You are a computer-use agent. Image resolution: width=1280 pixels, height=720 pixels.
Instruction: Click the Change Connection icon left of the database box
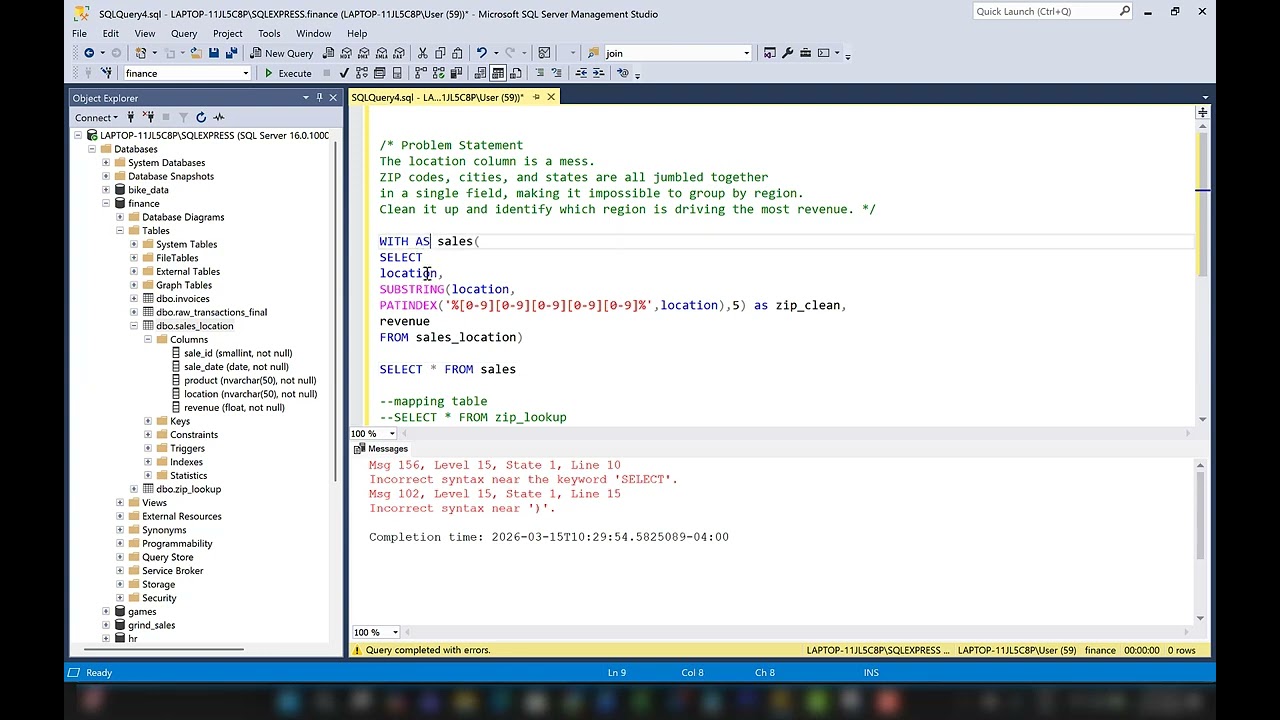click(106, 73)
